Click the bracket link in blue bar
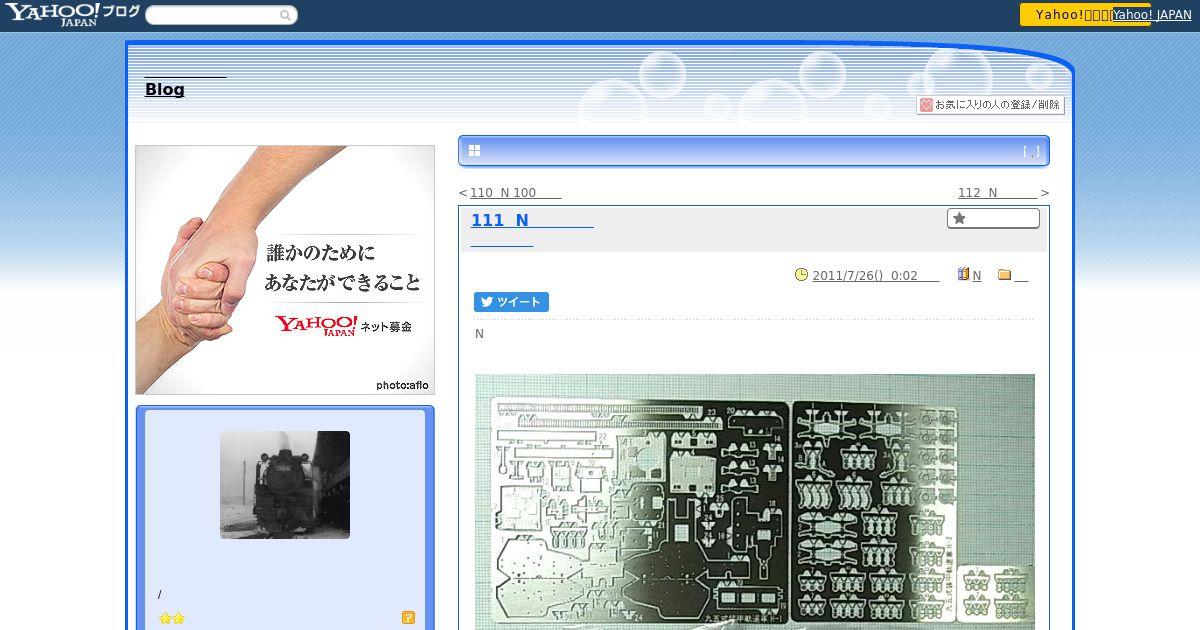The height and width of the screenshot is (630, 1200). click(x=1031, y=152)
